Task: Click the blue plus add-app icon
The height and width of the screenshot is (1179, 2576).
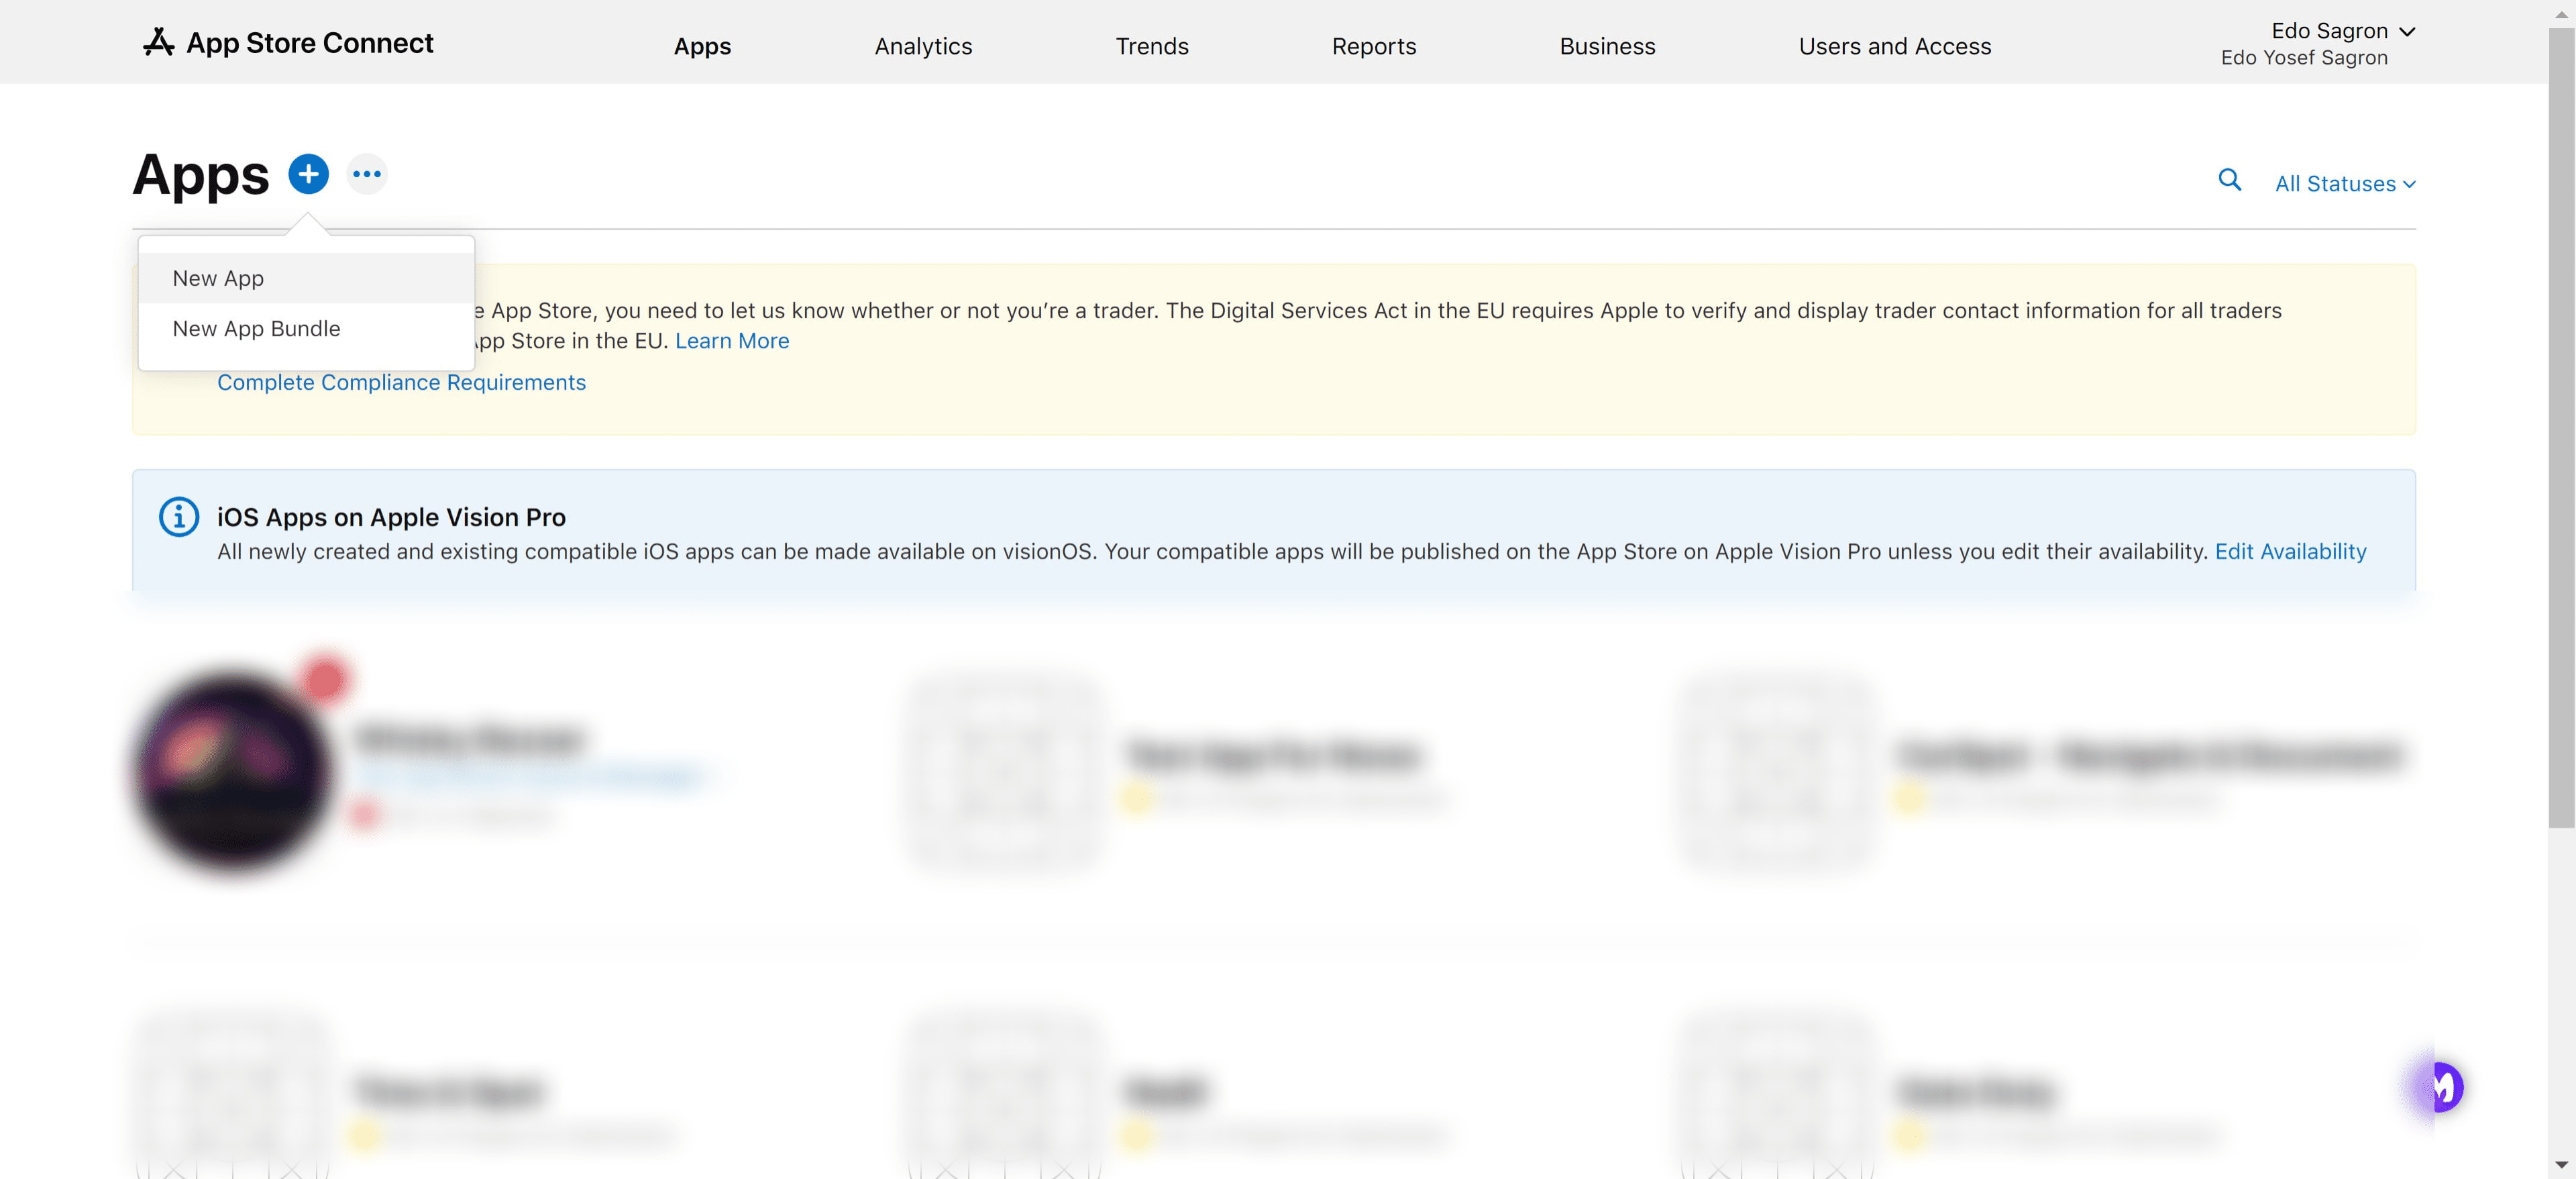Action: click(308, 174)
